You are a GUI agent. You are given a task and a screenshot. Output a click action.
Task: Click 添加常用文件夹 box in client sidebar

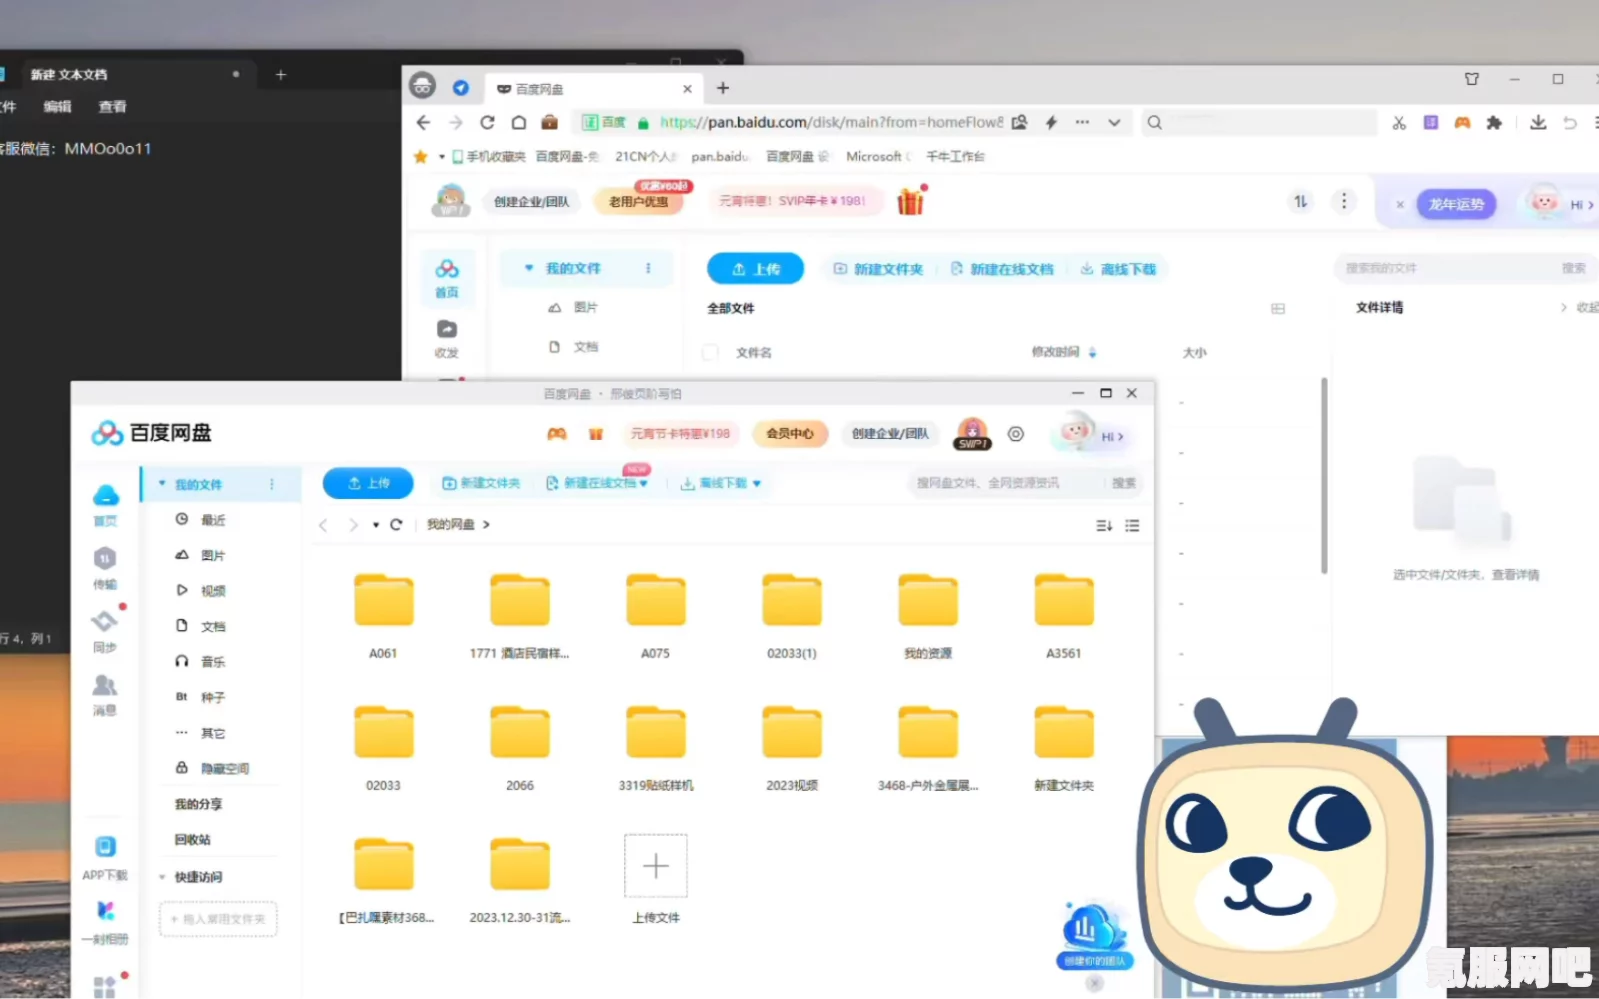(x=218, y=919)
